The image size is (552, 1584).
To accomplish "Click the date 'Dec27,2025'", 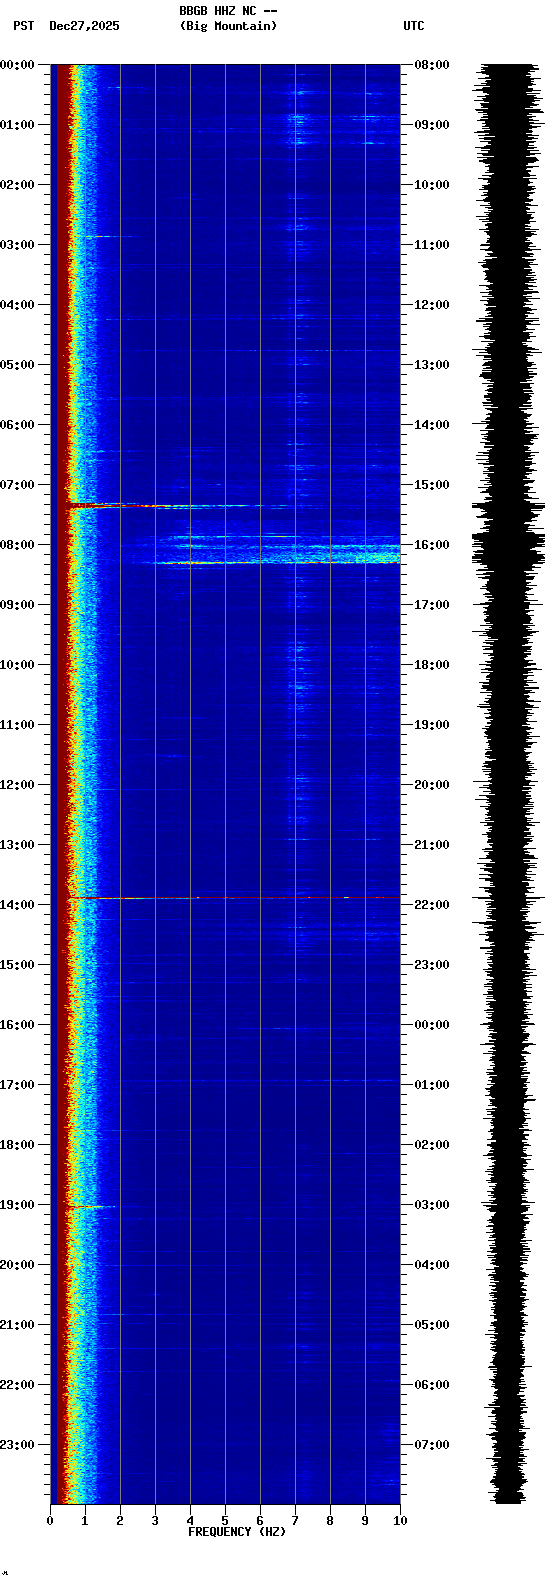I will coord(84,26).
